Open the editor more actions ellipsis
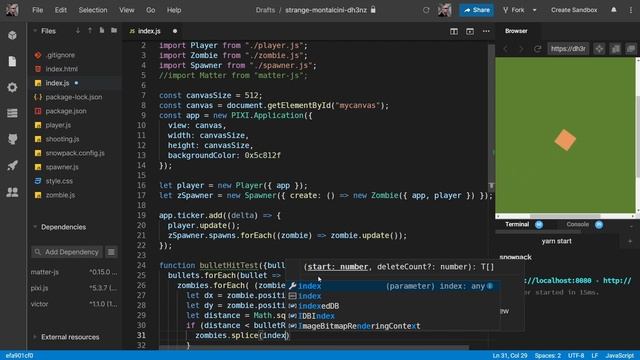 tap(486, 31)
